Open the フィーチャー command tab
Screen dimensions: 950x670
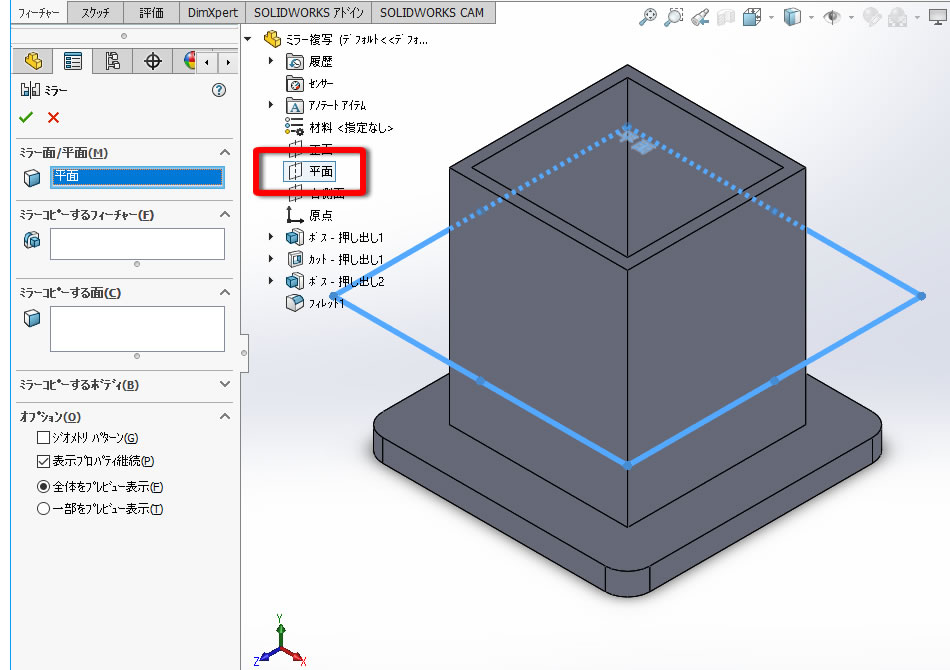(39, 13)
